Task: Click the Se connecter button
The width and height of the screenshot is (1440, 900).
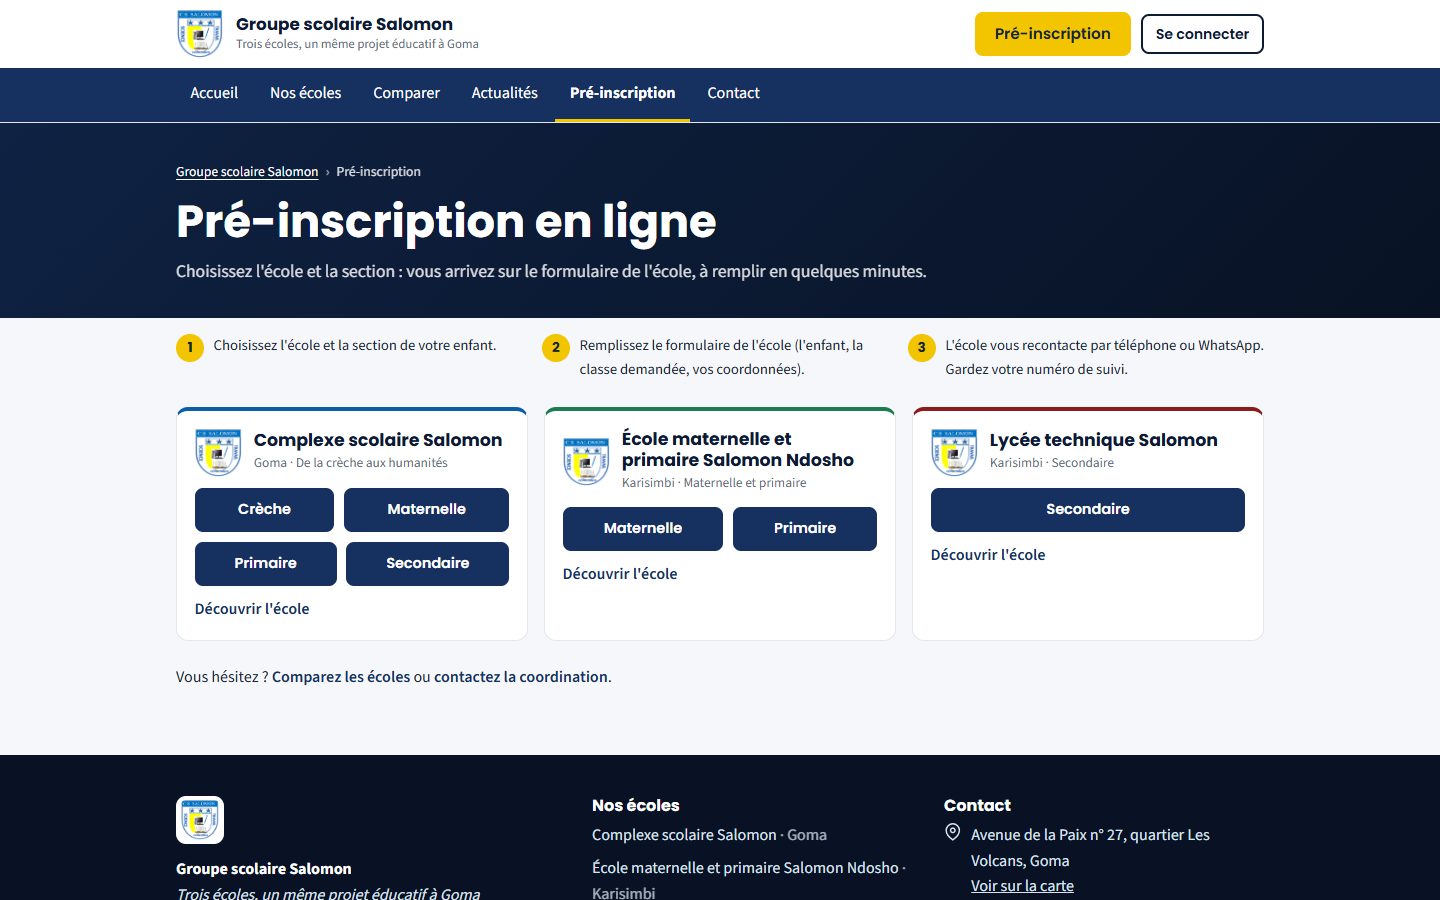Action: [1202, 34]
